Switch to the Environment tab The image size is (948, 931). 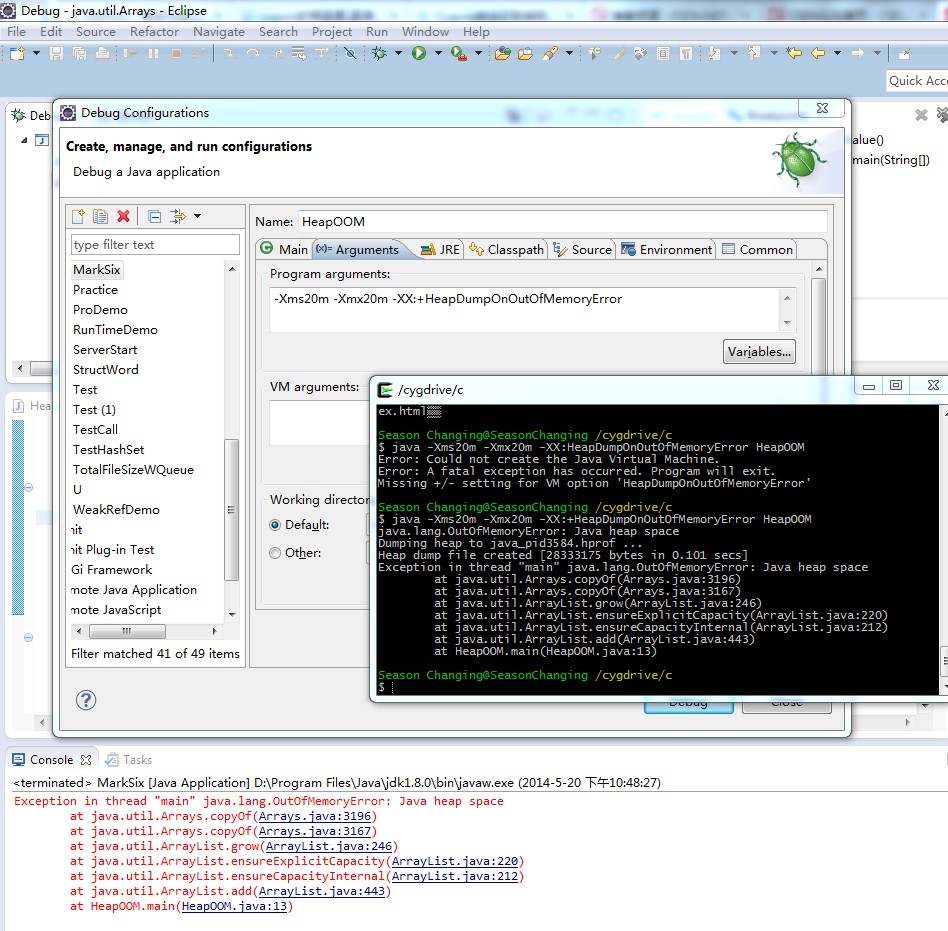666,249
